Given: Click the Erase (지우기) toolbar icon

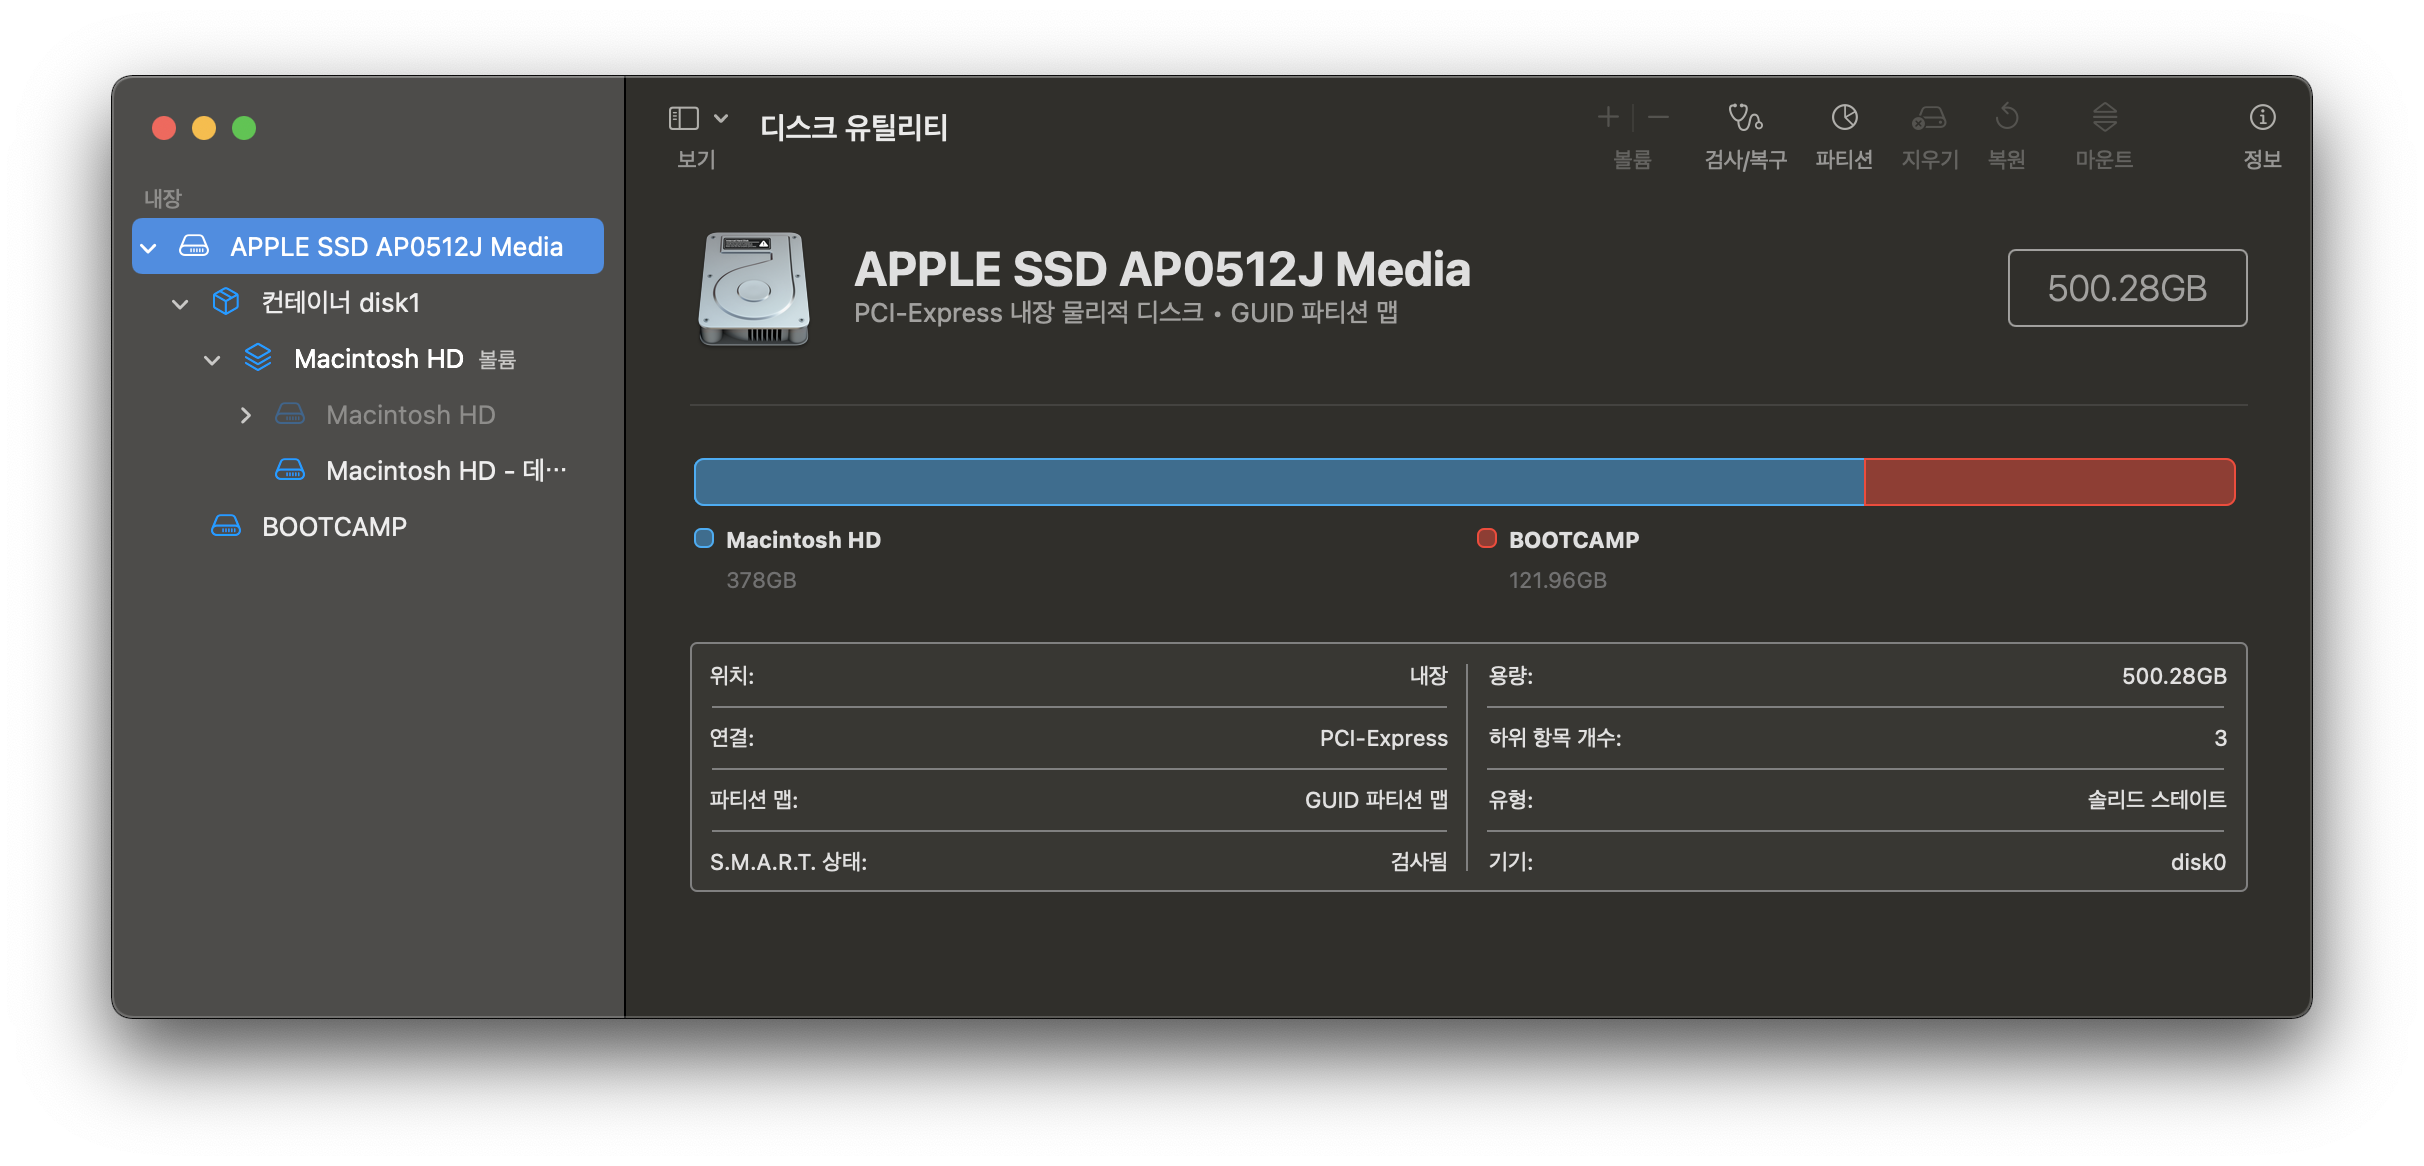Looking at the screenshot, I should pos(1929,118).
